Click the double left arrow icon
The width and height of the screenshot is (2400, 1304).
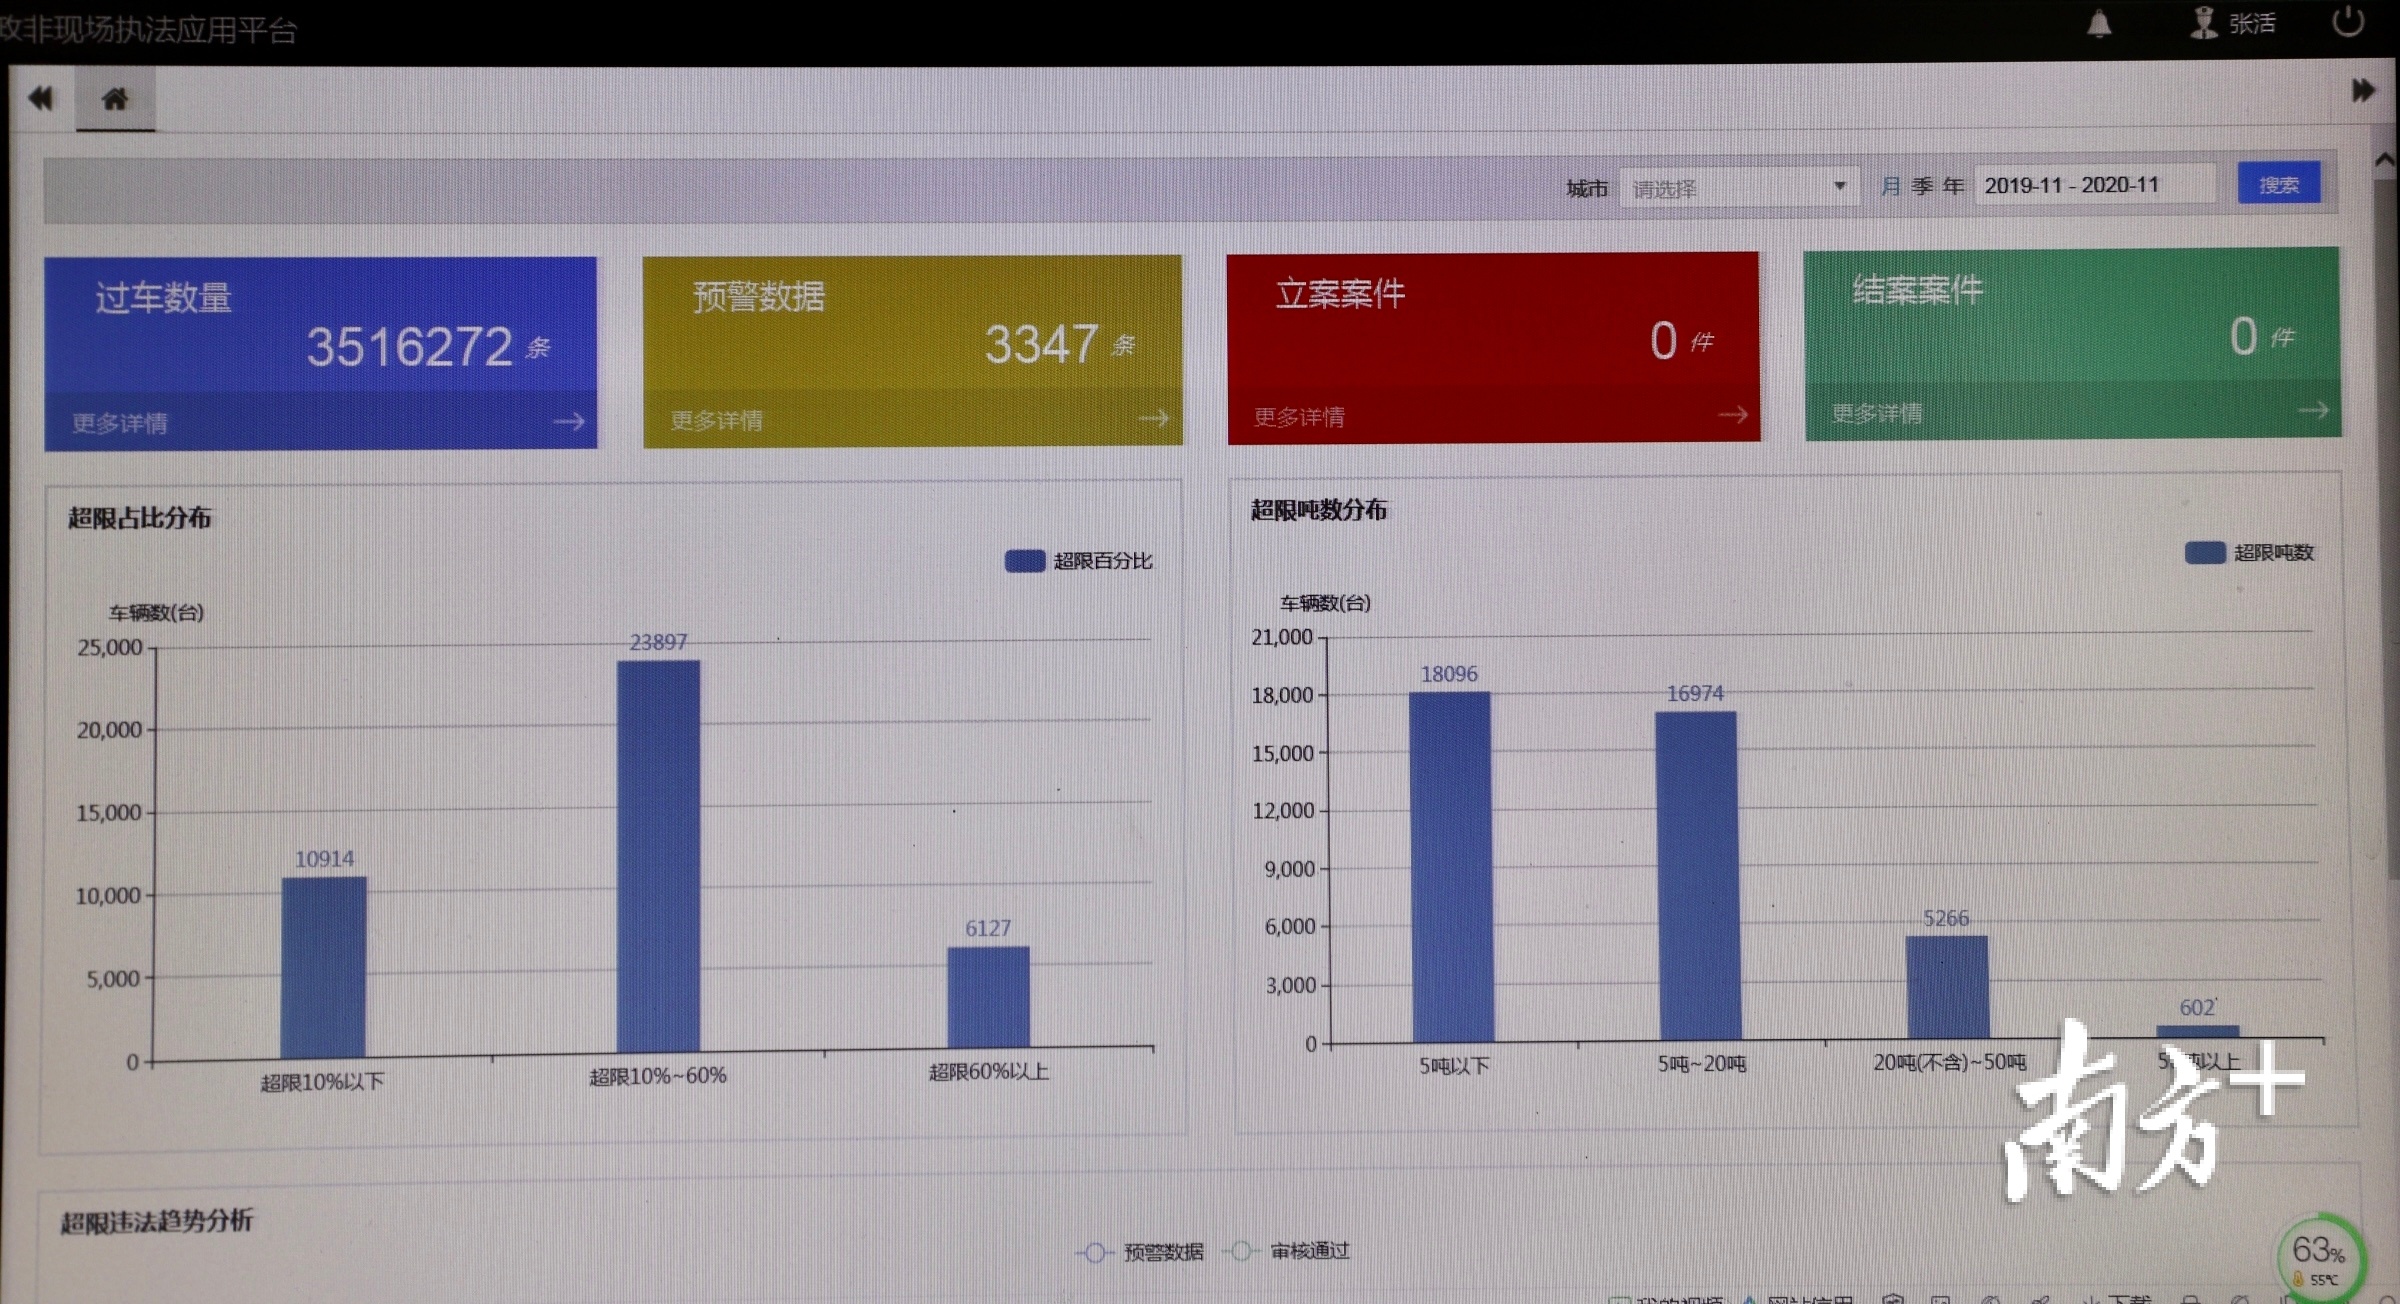[x=40, y=98]
